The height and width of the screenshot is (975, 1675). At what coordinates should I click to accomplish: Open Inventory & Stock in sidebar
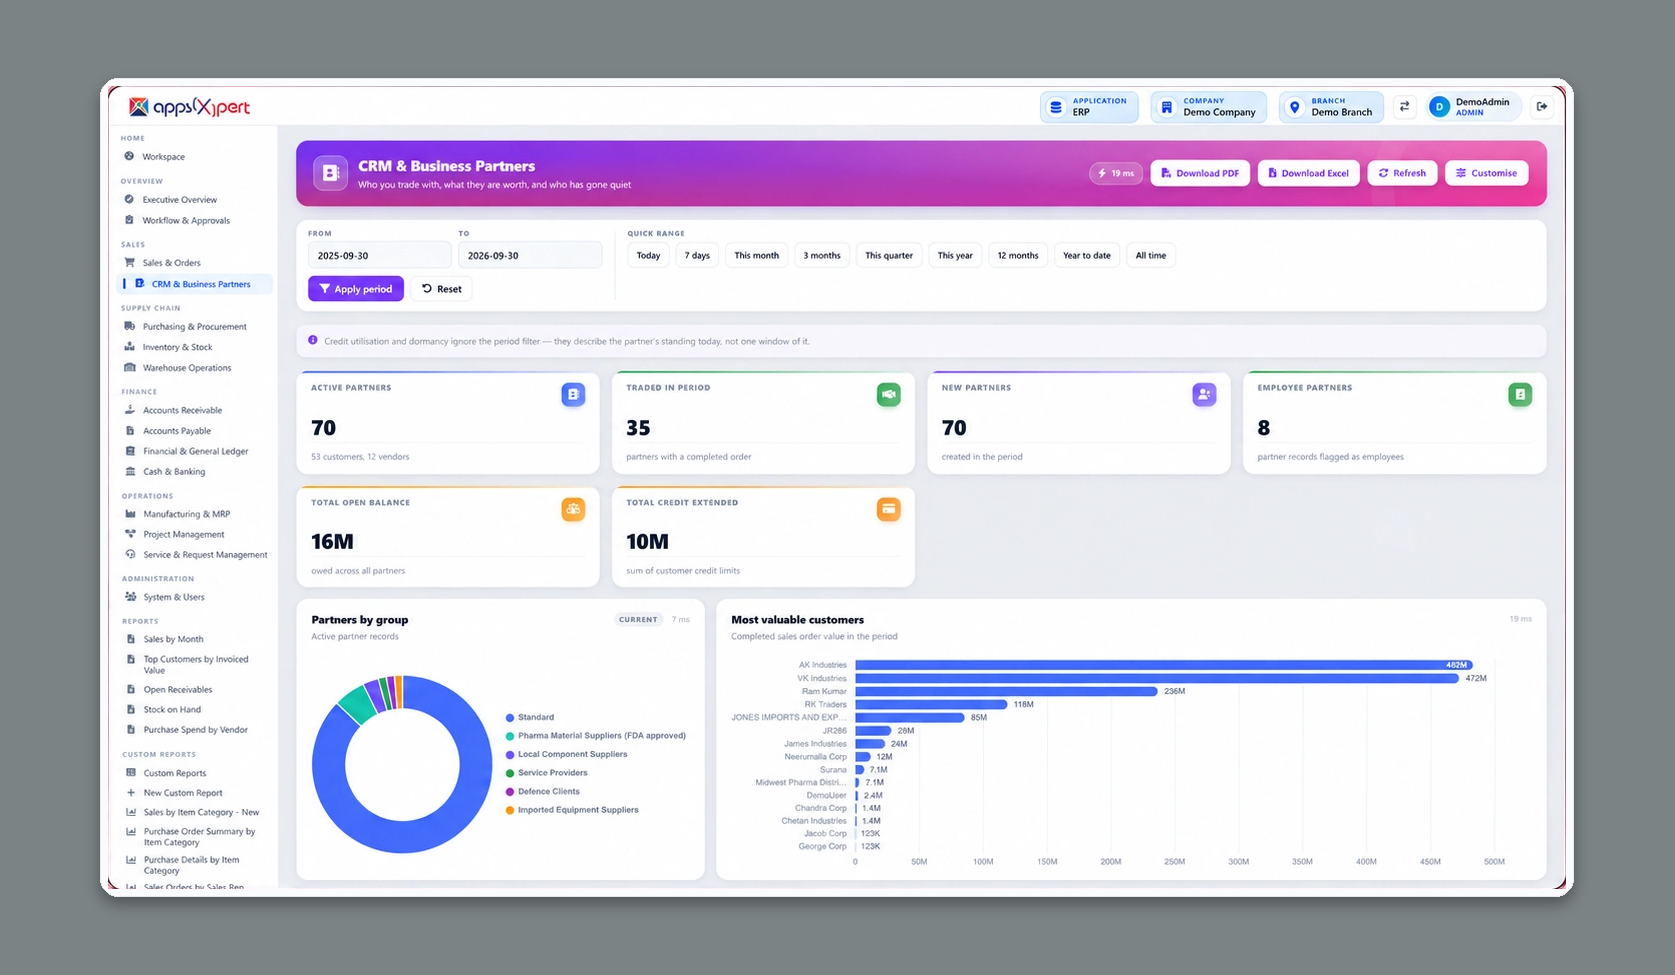pyautogui.click(x=178, y=347)
